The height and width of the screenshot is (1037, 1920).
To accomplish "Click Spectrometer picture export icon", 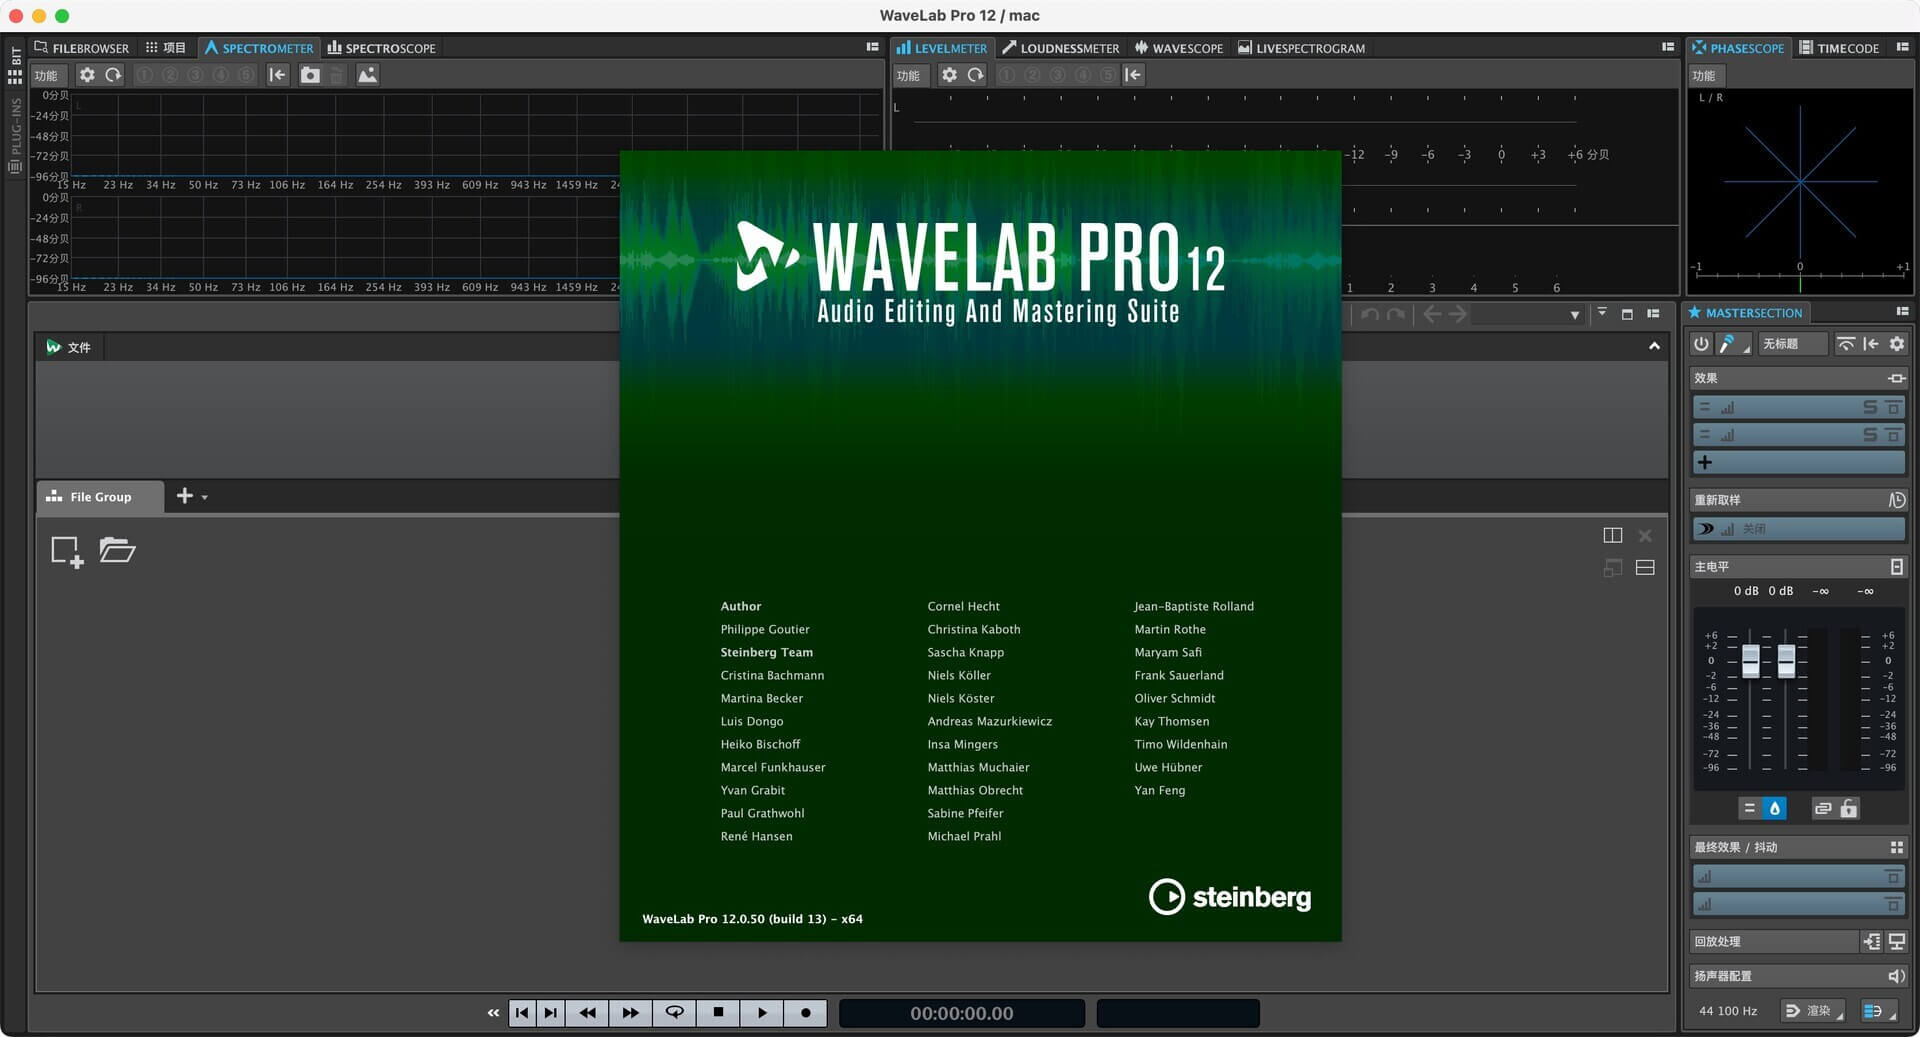I will [x=367, y=75].
